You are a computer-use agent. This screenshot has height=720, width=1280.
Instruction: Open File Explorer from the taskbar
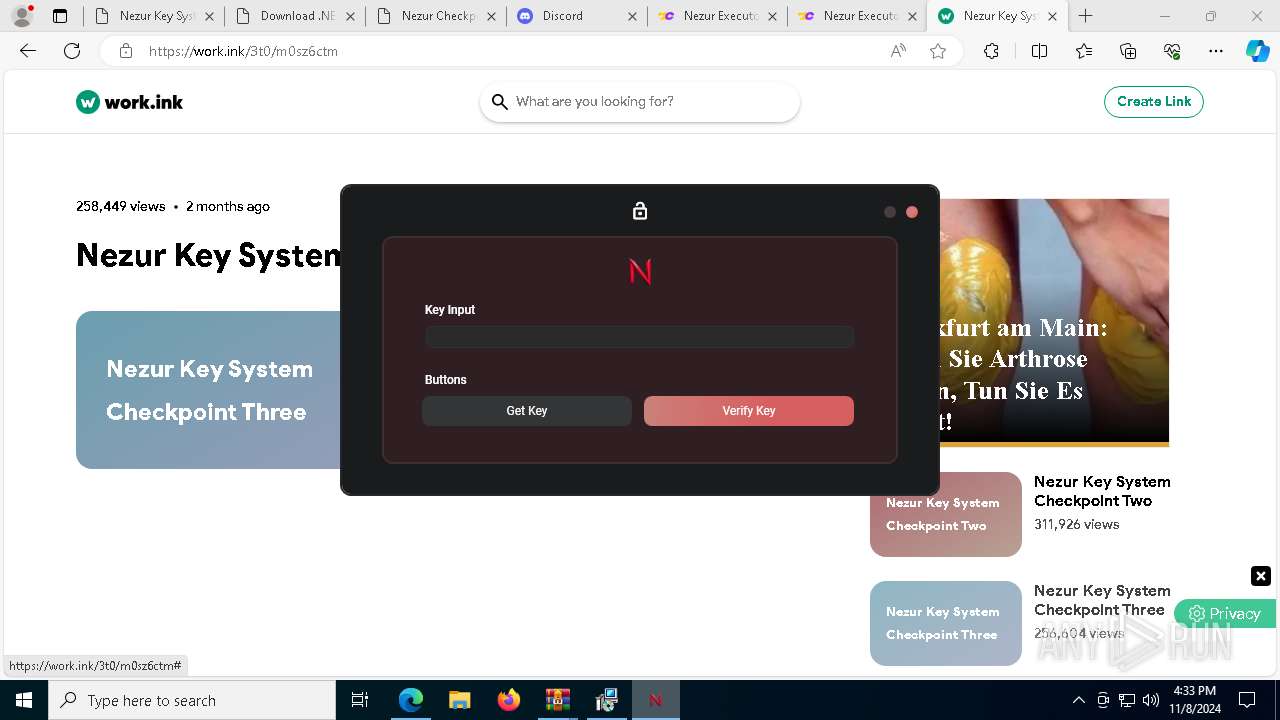pyautogui.click(x=459, y=700)
